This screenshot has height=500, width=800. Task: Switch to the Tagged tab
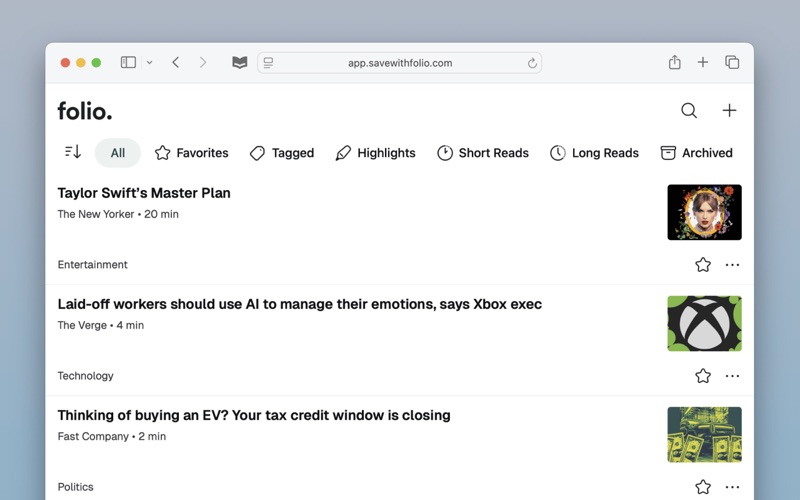(282, 153)
